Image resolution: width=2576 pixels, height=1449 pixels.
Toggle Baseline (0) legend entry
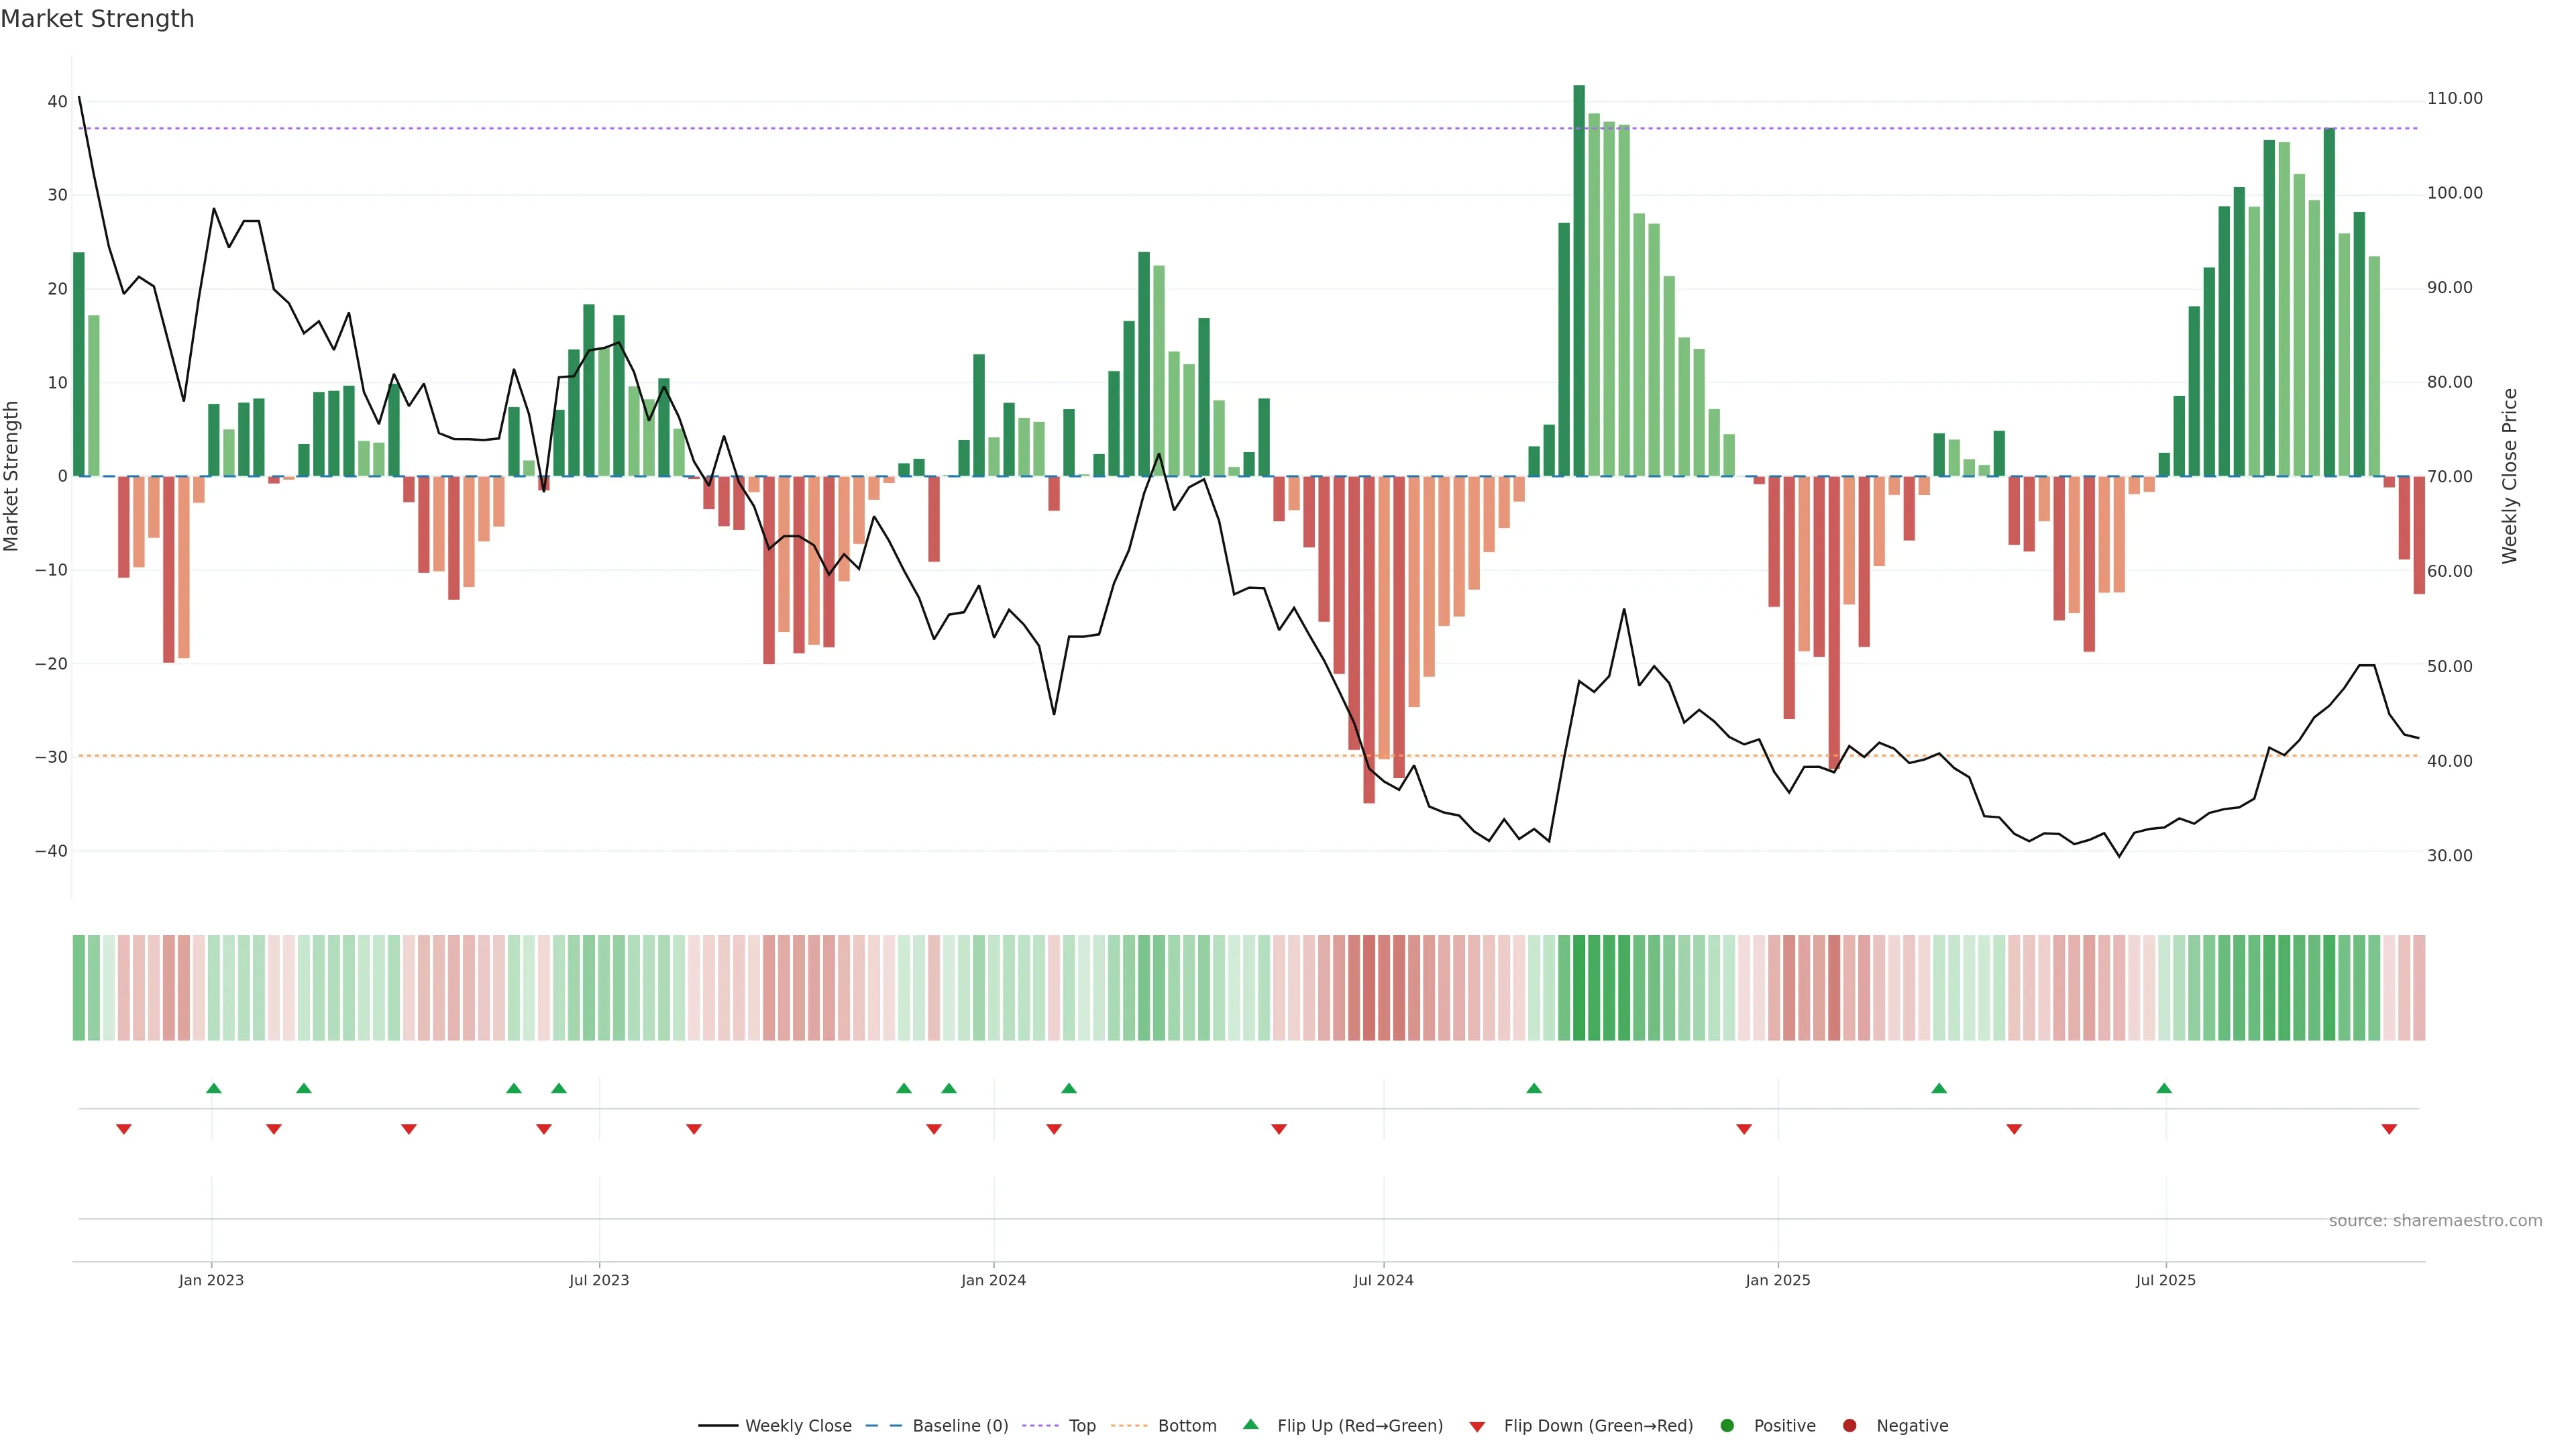click(x=959, y=1425)
